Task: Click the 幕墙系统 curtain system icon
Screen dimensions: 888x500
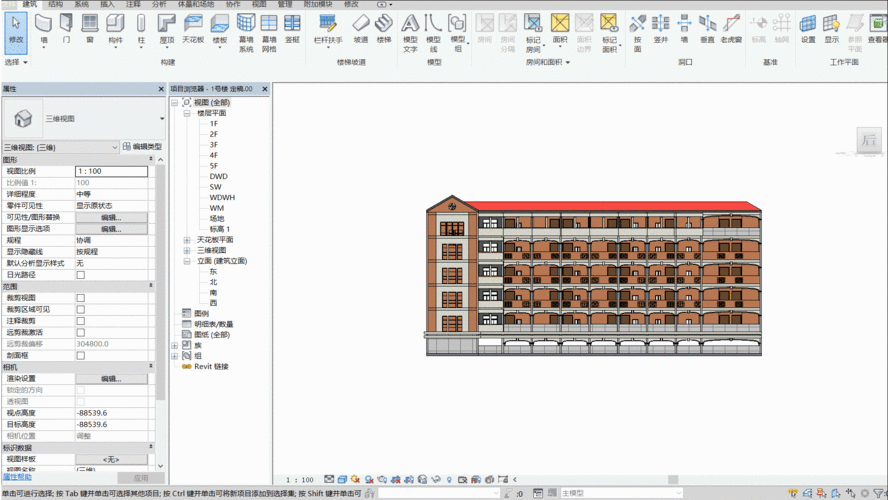Action: coord(246,30)
